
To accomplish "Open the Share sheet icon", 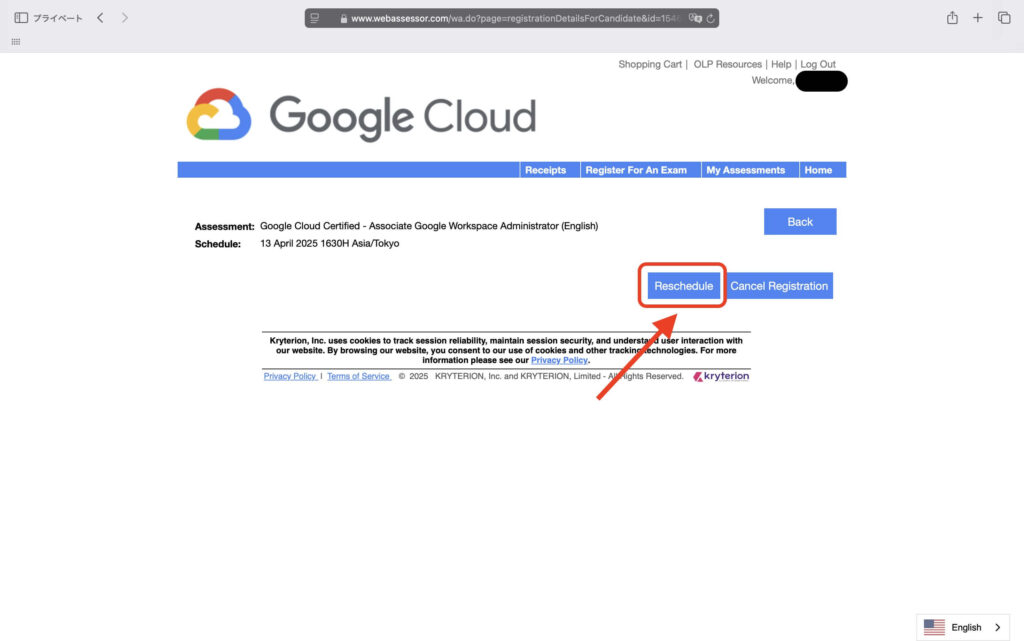I will (952, 18).
